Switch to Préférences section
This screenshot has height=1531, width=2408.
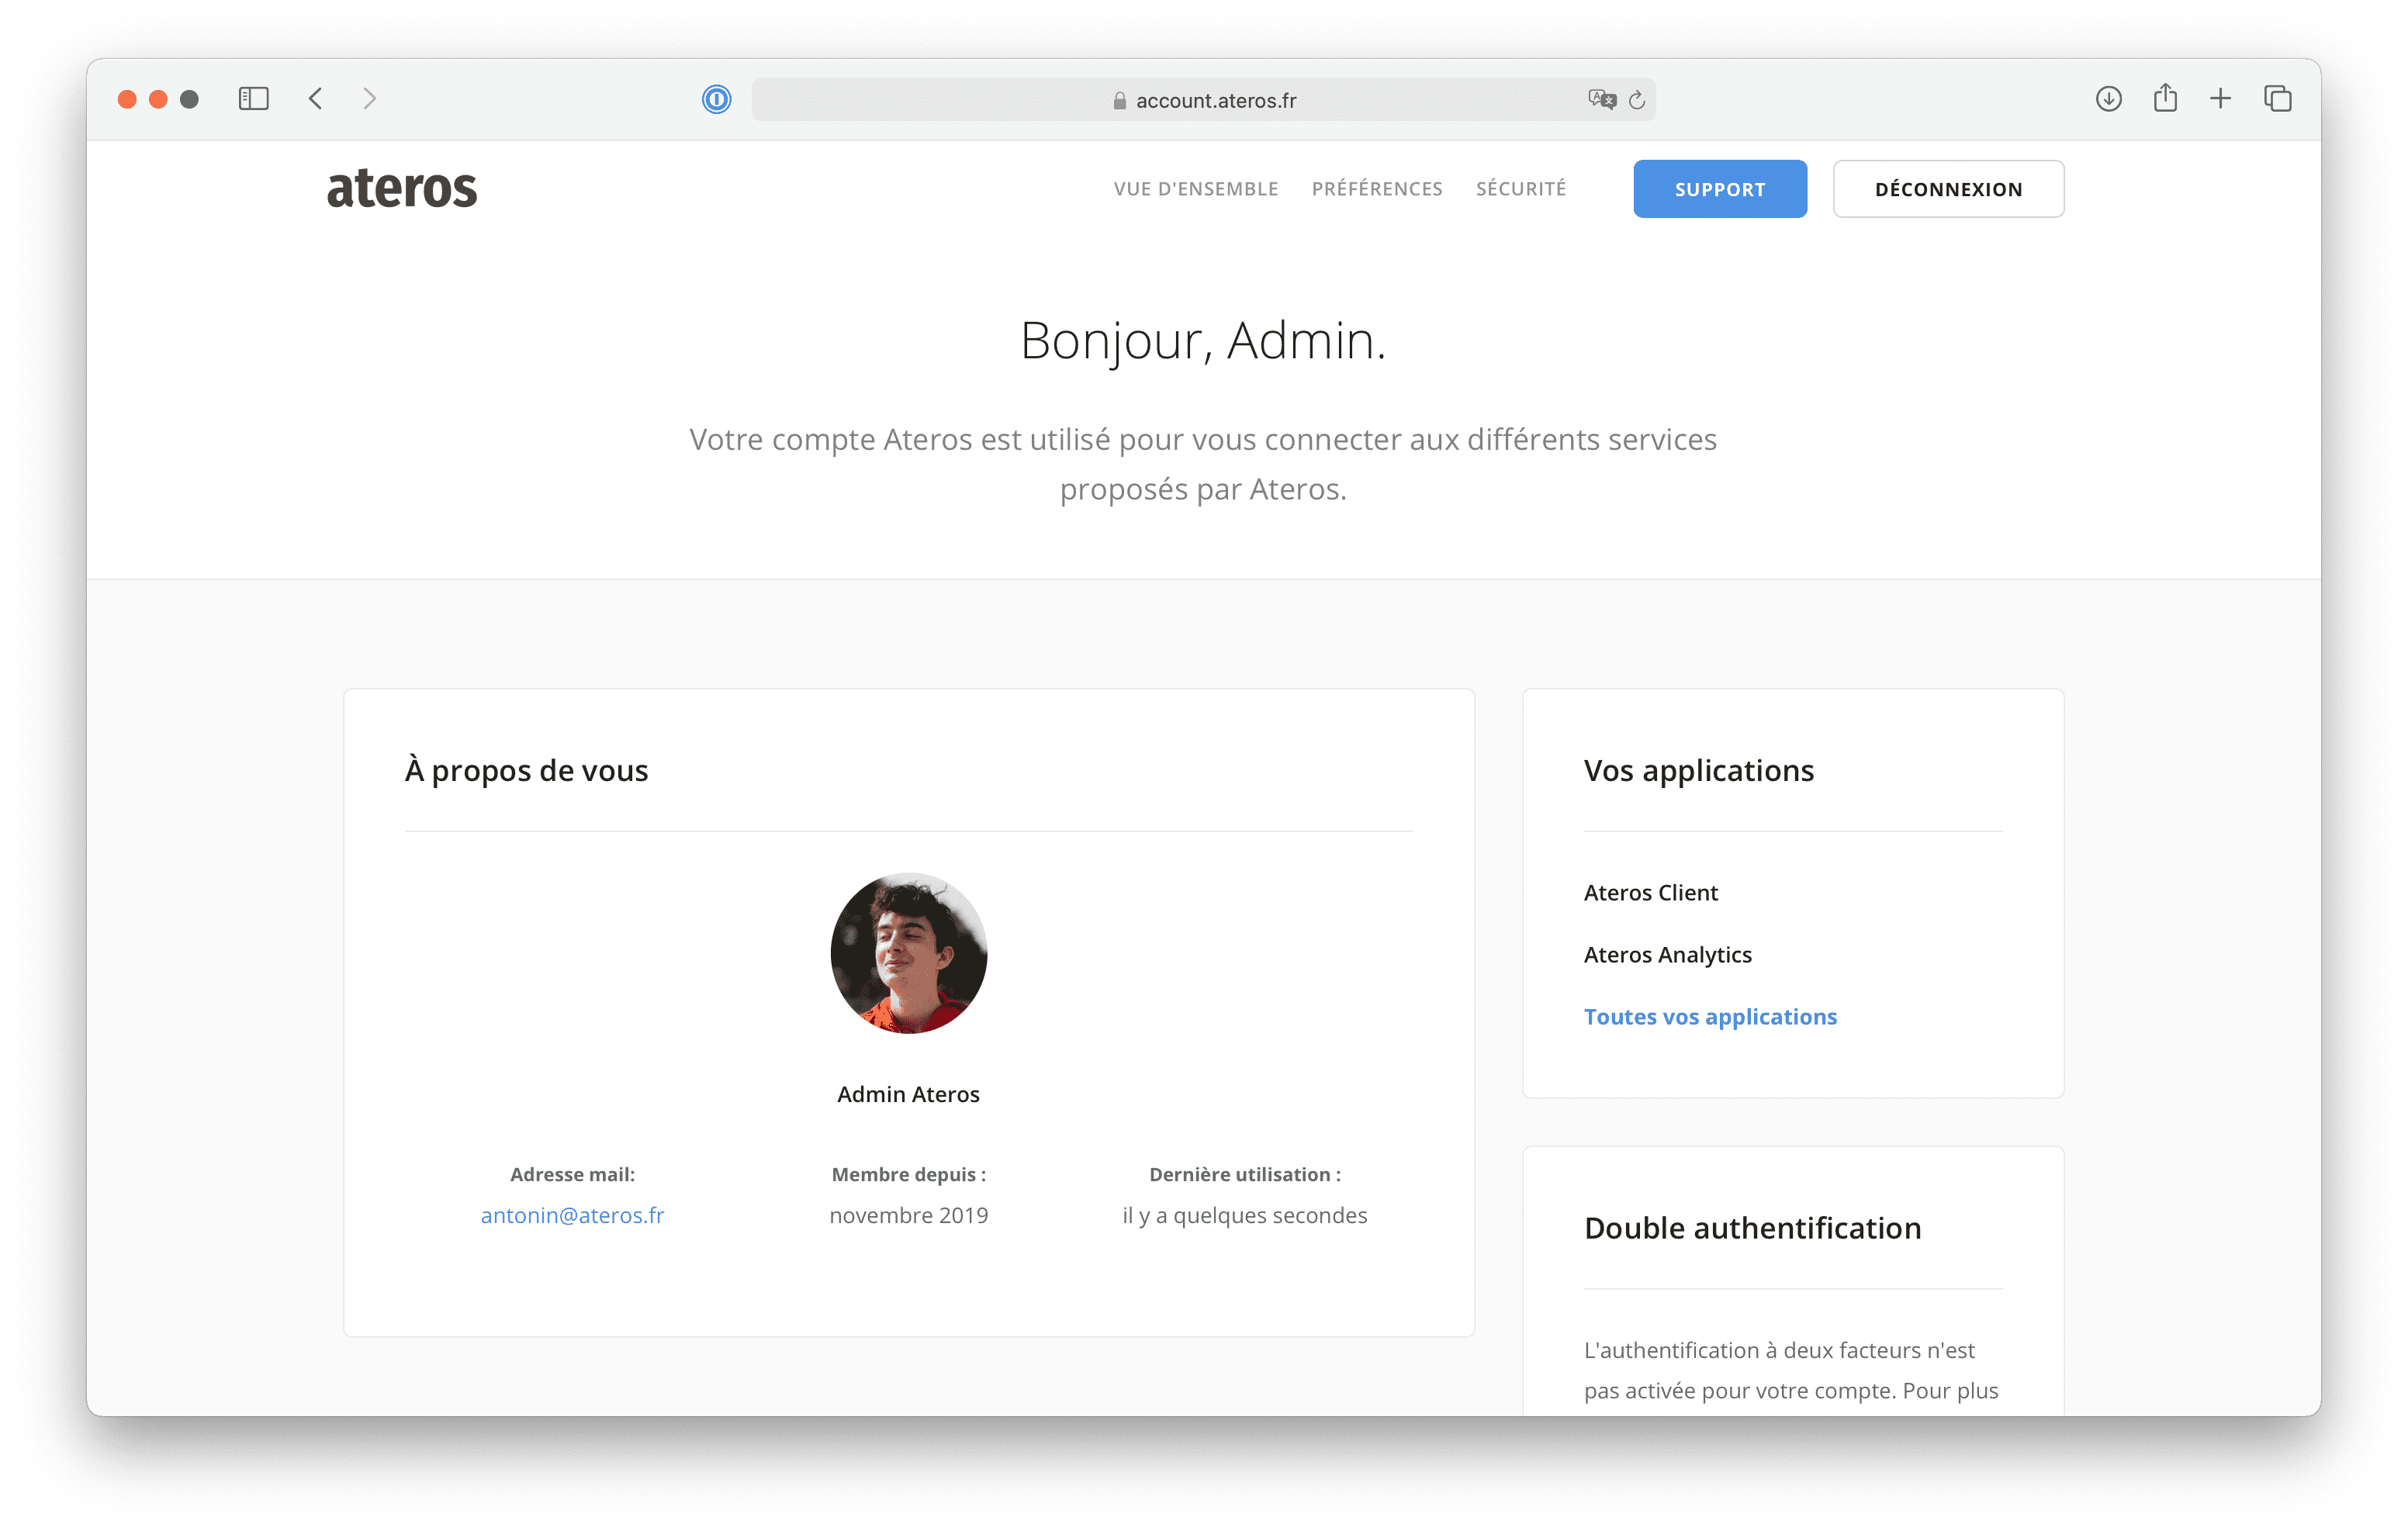point(1376,189)
